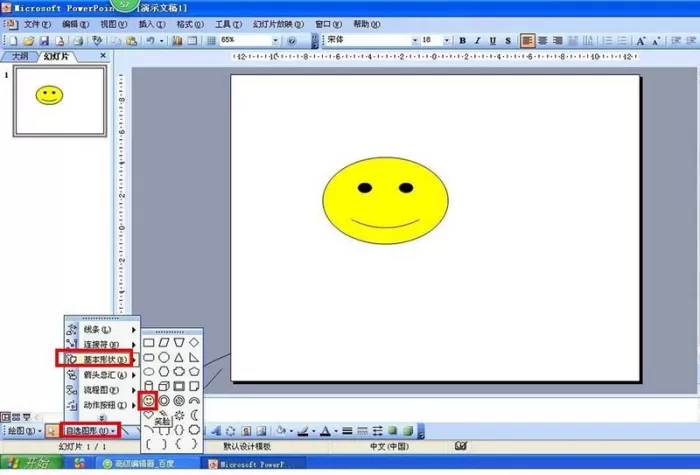The image size is (700, 475).
Task: Select the smiley face shape
Action: click(148, 400)
